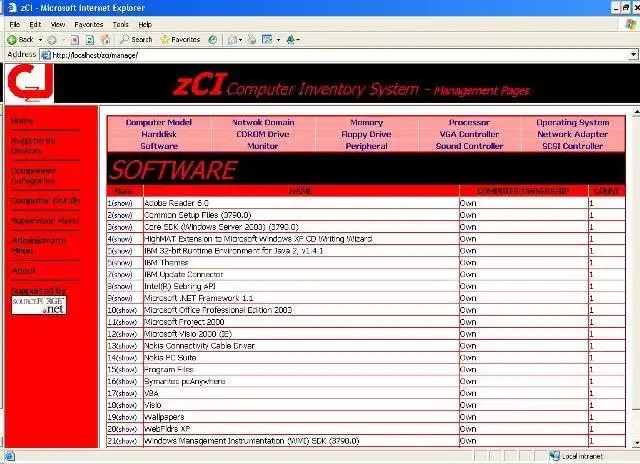This screenshot has height=464, width=640.
Task: Click the zCI red logo image
Action: (x=30, y=83)
